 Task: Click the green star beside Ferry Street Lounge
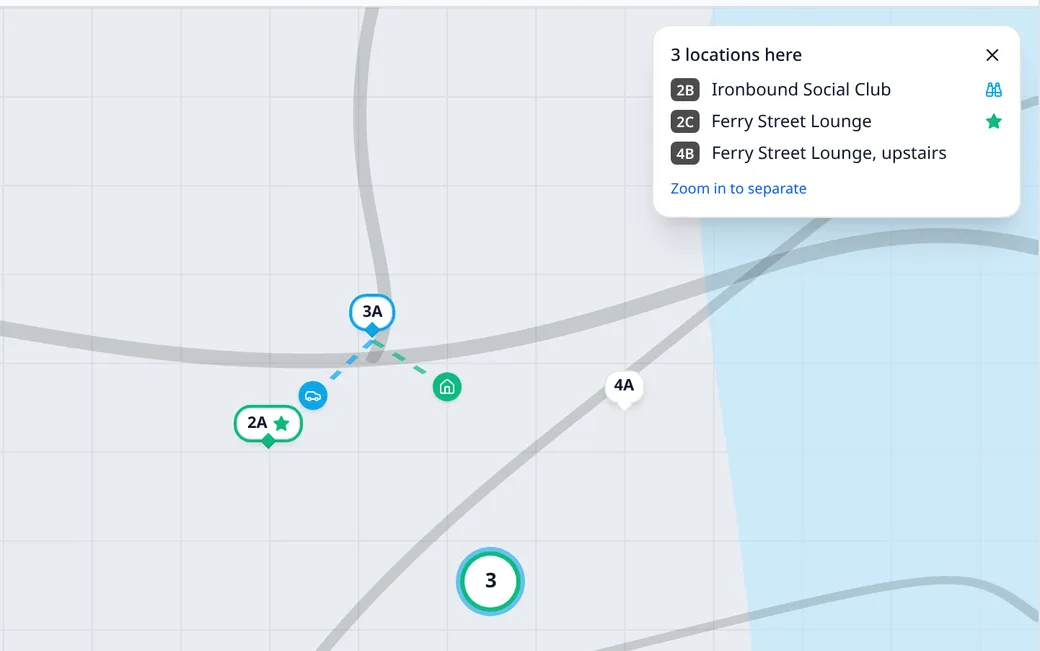point(994,121)
